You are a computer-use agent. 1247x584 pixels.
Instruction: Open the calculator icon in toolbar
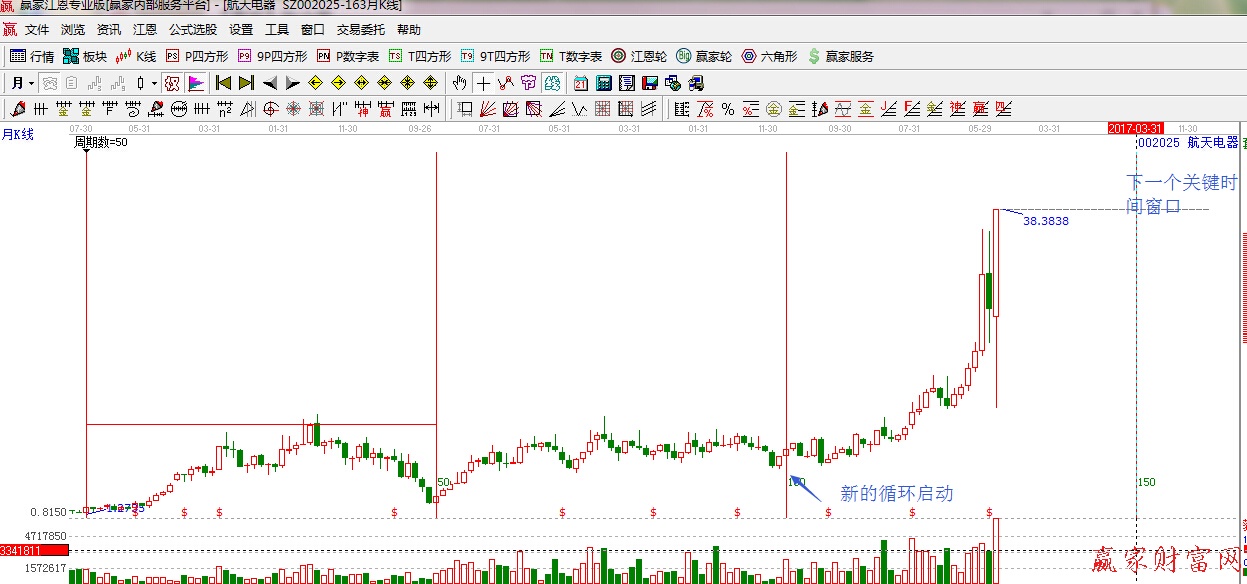604,83
